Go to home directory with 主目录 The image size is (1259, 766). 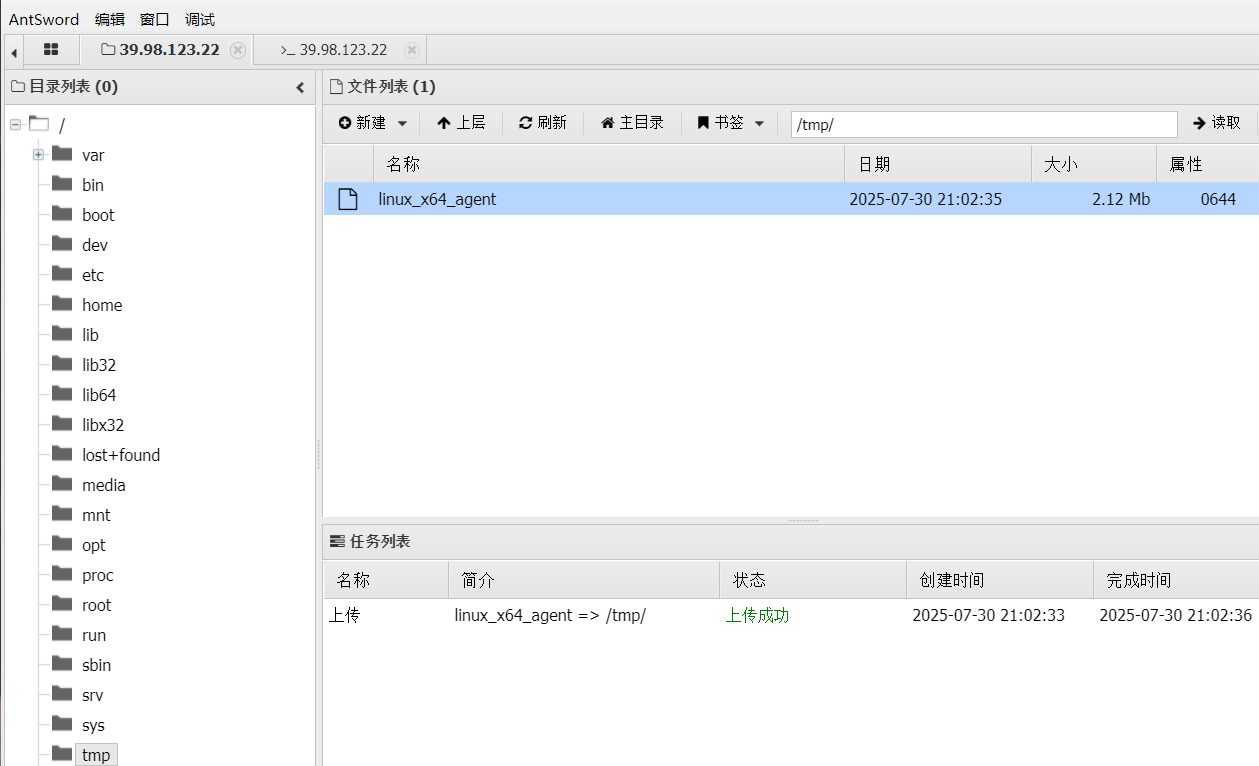pos(632,123)
